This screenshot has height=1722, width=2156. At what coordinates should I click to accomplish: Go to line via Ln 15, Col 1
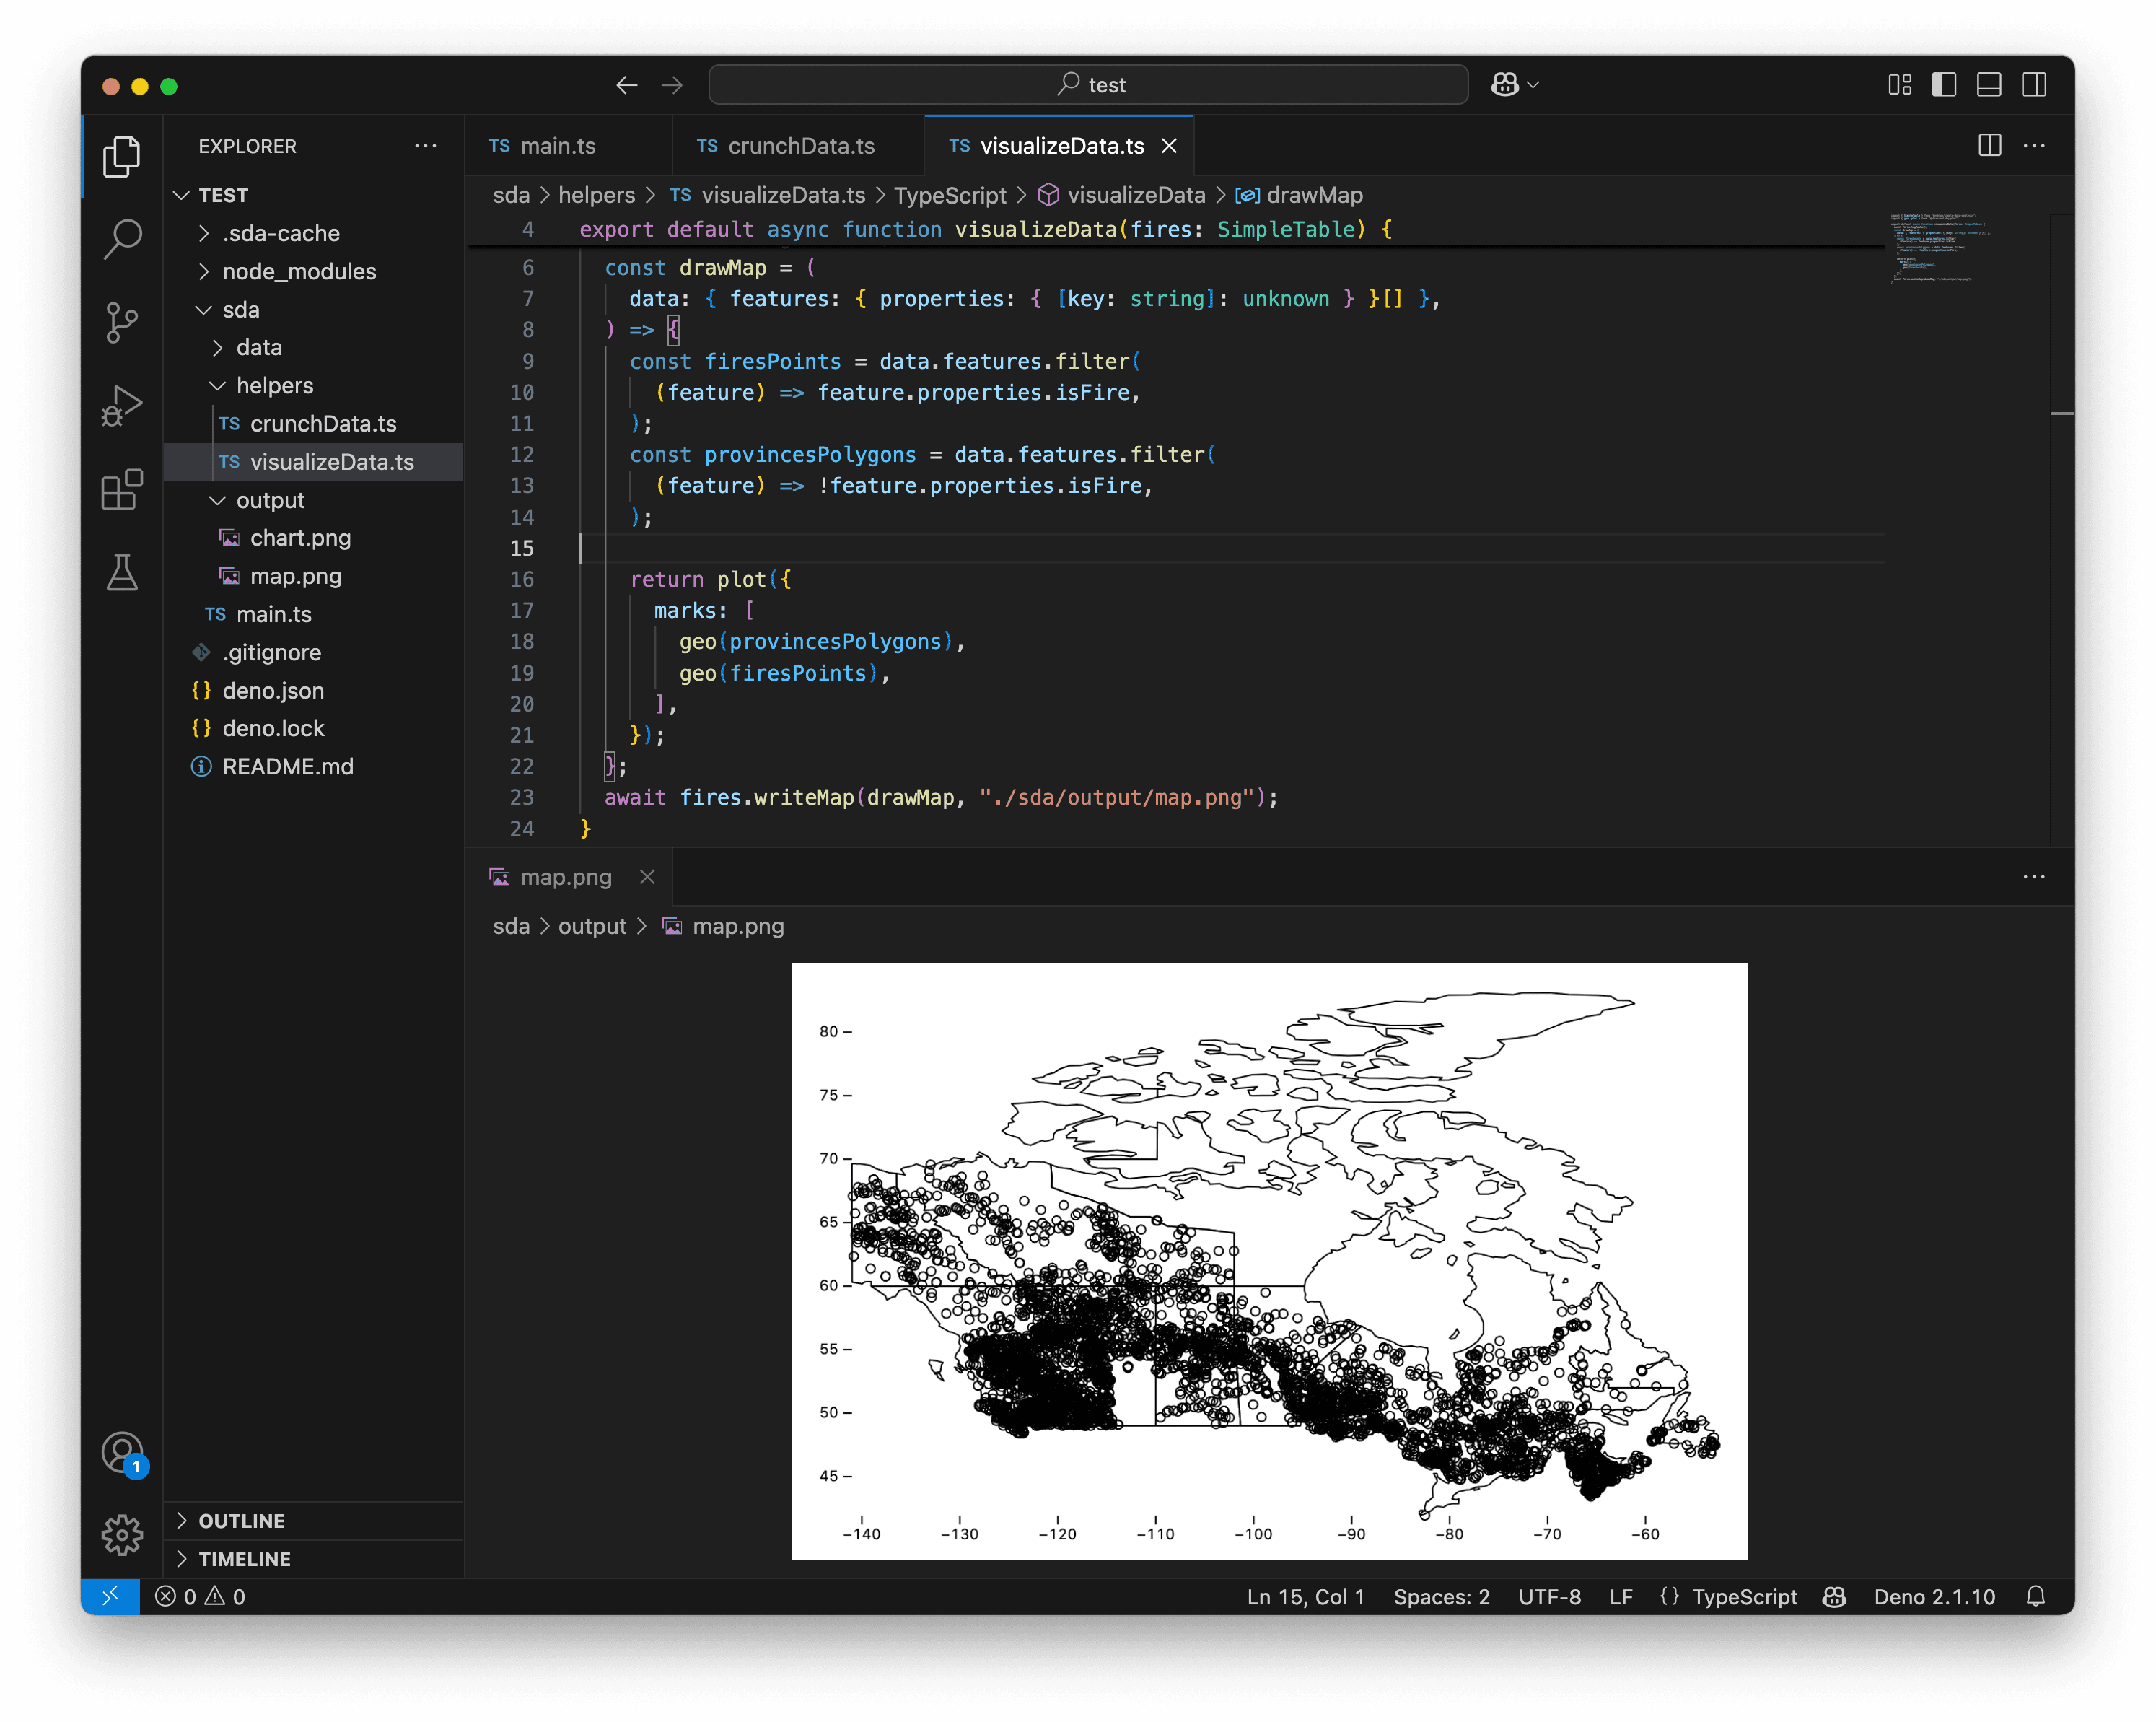[x=1306, y=1596]
